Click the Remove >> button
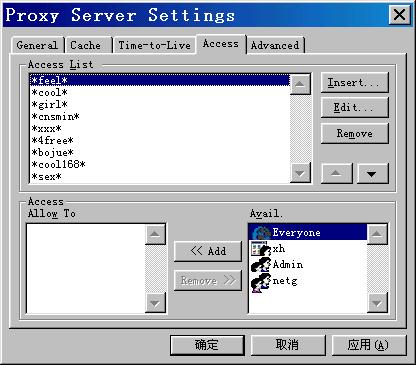The image size is (416, 365). [208, 280]
